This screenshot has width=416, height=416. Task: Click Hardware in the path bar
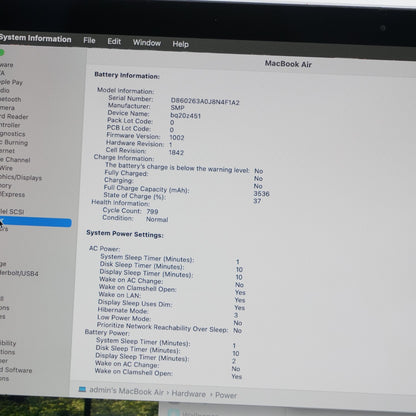point(189,394)
